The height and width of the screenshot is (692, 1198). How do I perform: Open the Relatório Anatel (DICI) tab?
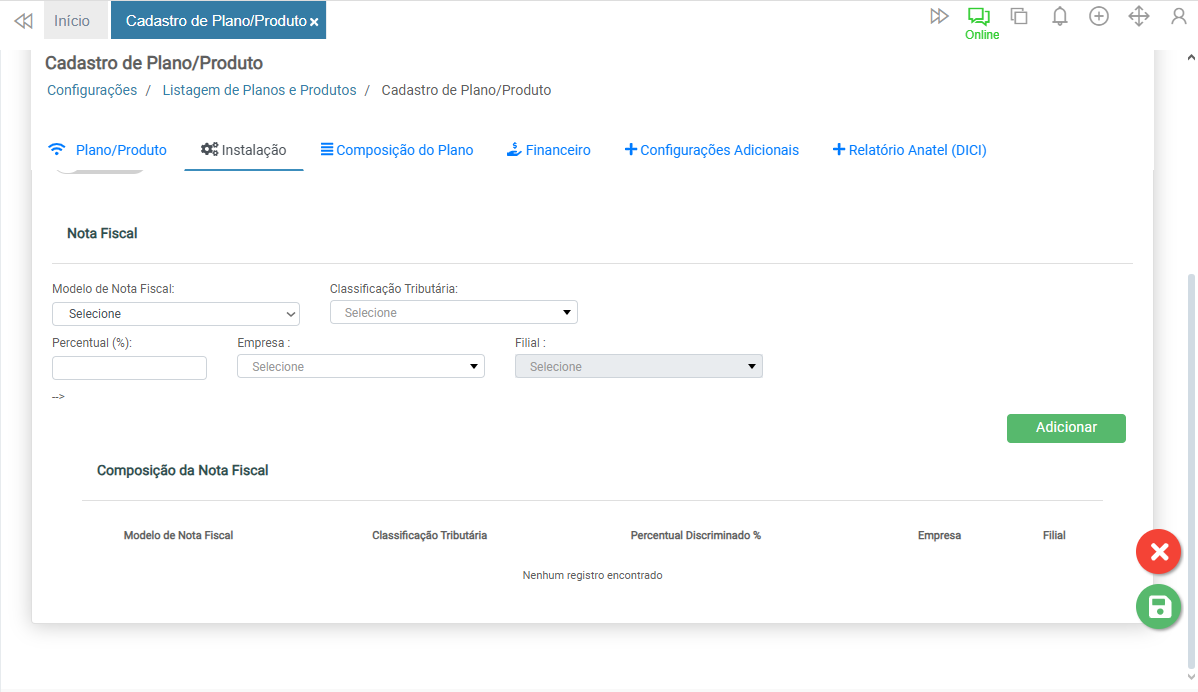pyautogui.click(x=909, y=150)
